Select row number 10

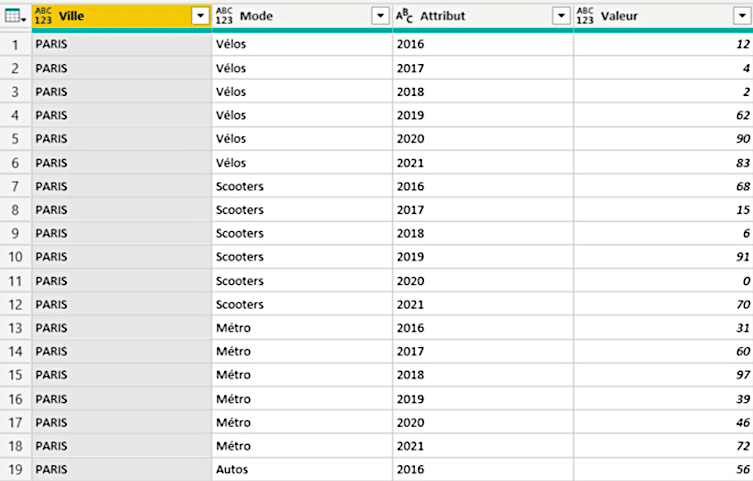tap(15, 257)
